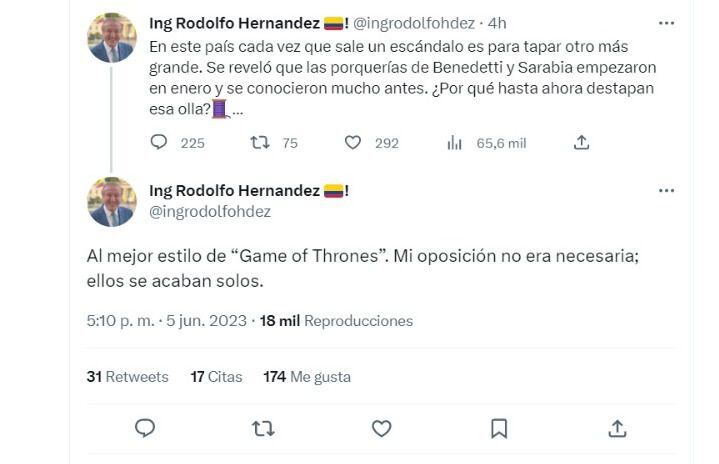
Task: View the 31 Retweets list
Action: [128, 377]
